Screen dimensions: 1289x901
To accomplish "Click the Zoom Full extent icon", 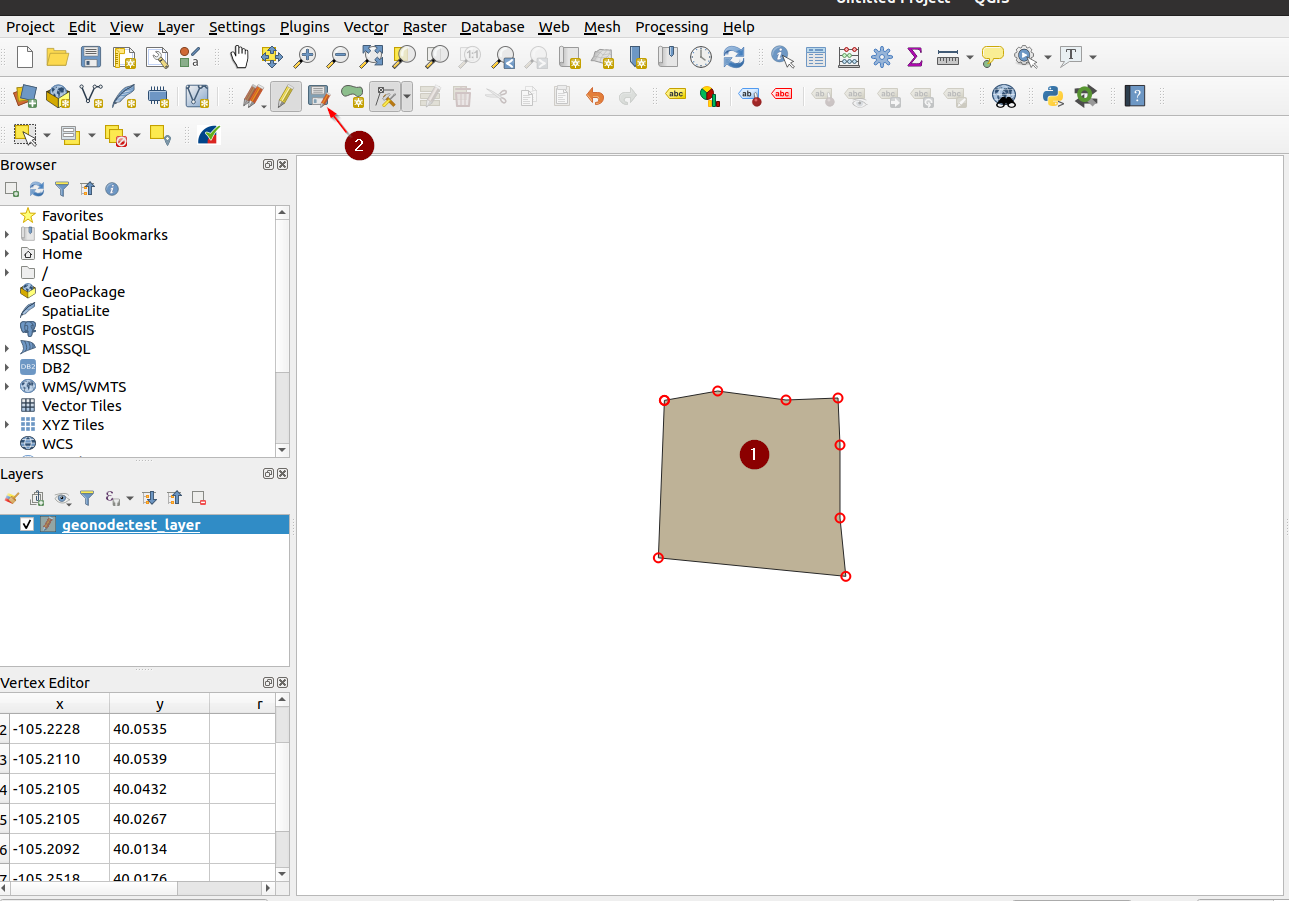I will coord(371,57).
